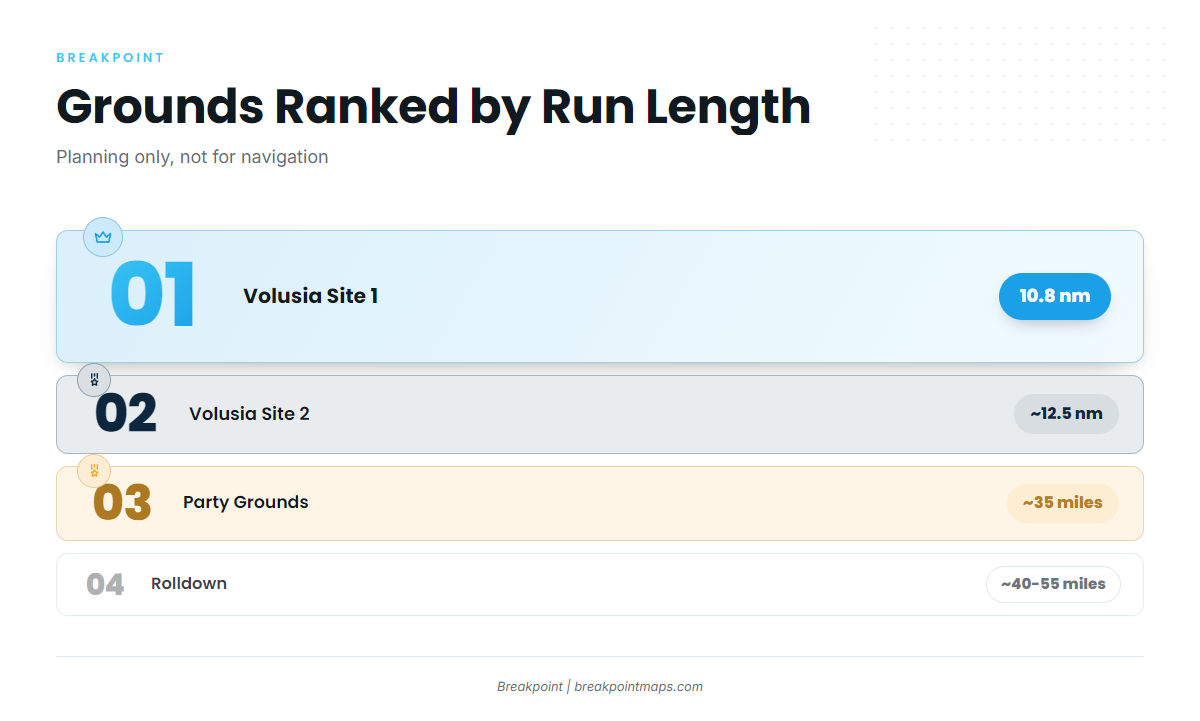Image resolution: width=1200 pixels, height=721 pixels.
Task: Select the ~12.5 nm distance pill
Action: click(1066, 414)
